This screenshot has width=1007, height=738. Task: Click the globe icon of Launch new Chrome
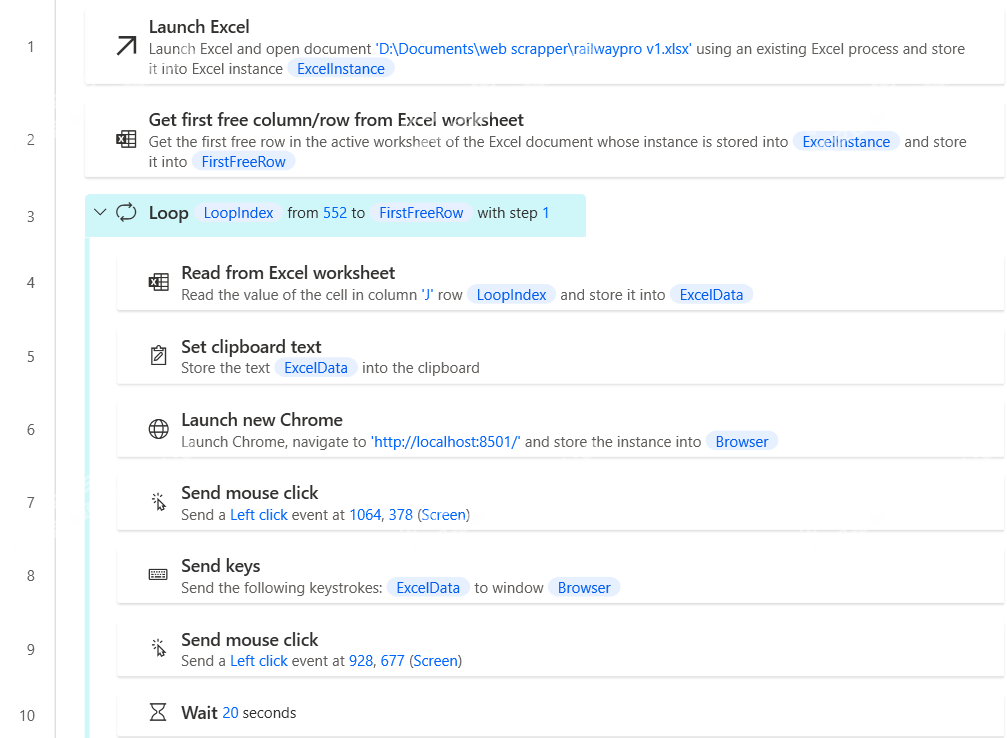(159, 429)
